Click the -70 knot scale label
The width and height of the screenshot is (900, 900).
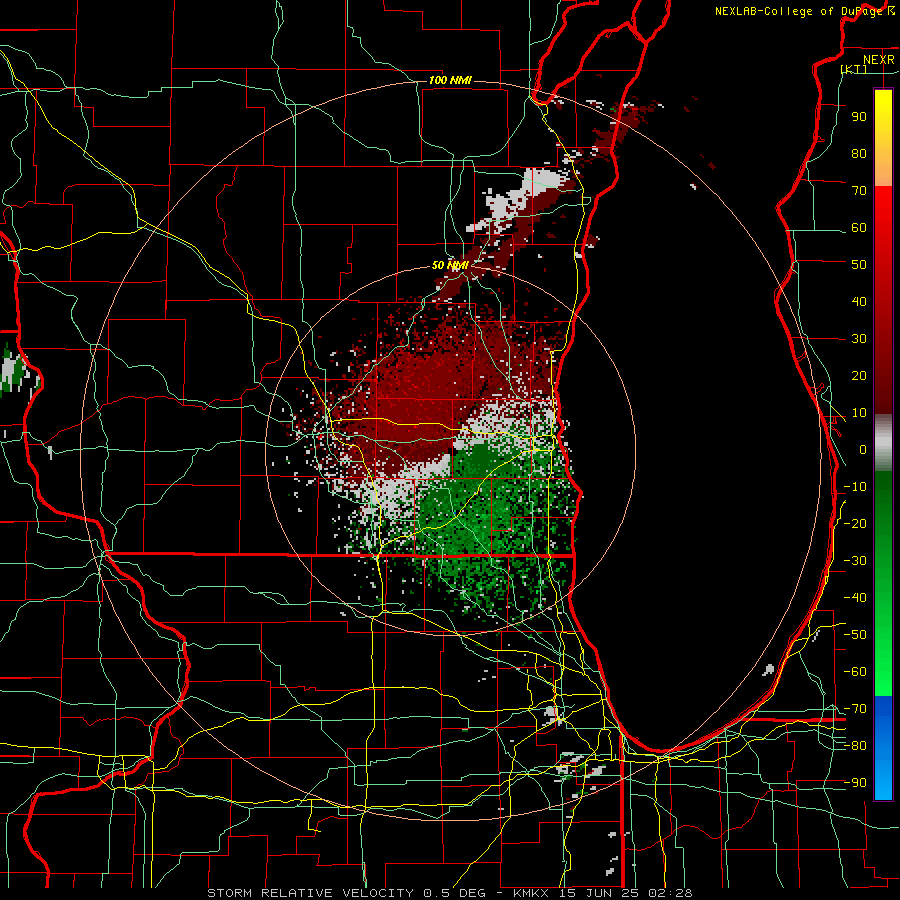[x=856, y=709]
